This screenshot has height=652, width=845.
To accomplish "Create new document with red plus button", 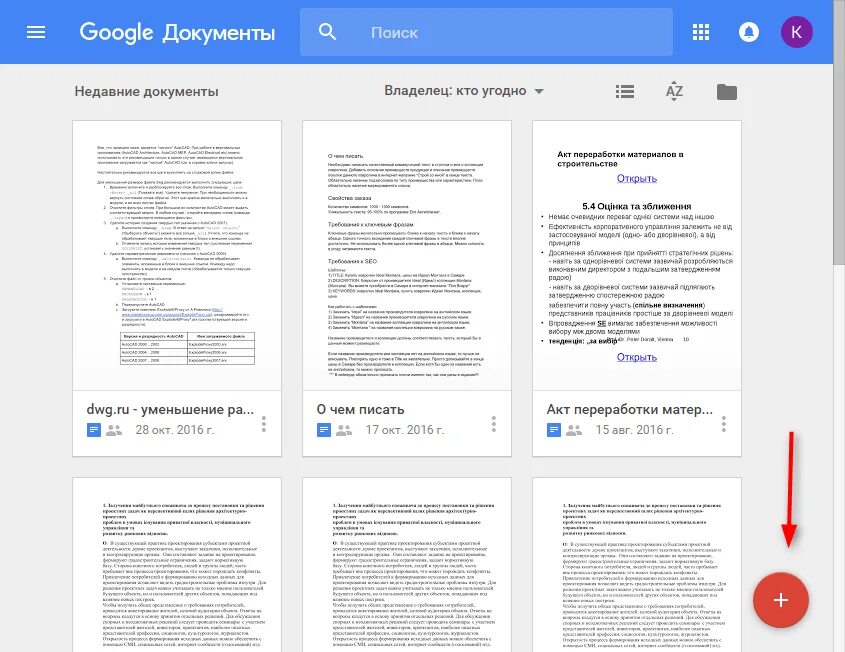I will point(781,600).
